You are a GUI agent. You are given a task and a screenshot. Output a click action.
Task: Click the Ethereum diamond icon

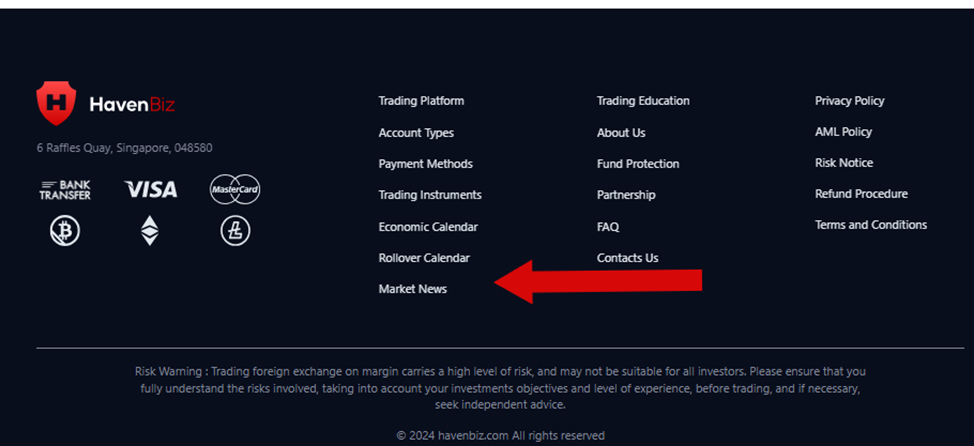pos(149,230)
